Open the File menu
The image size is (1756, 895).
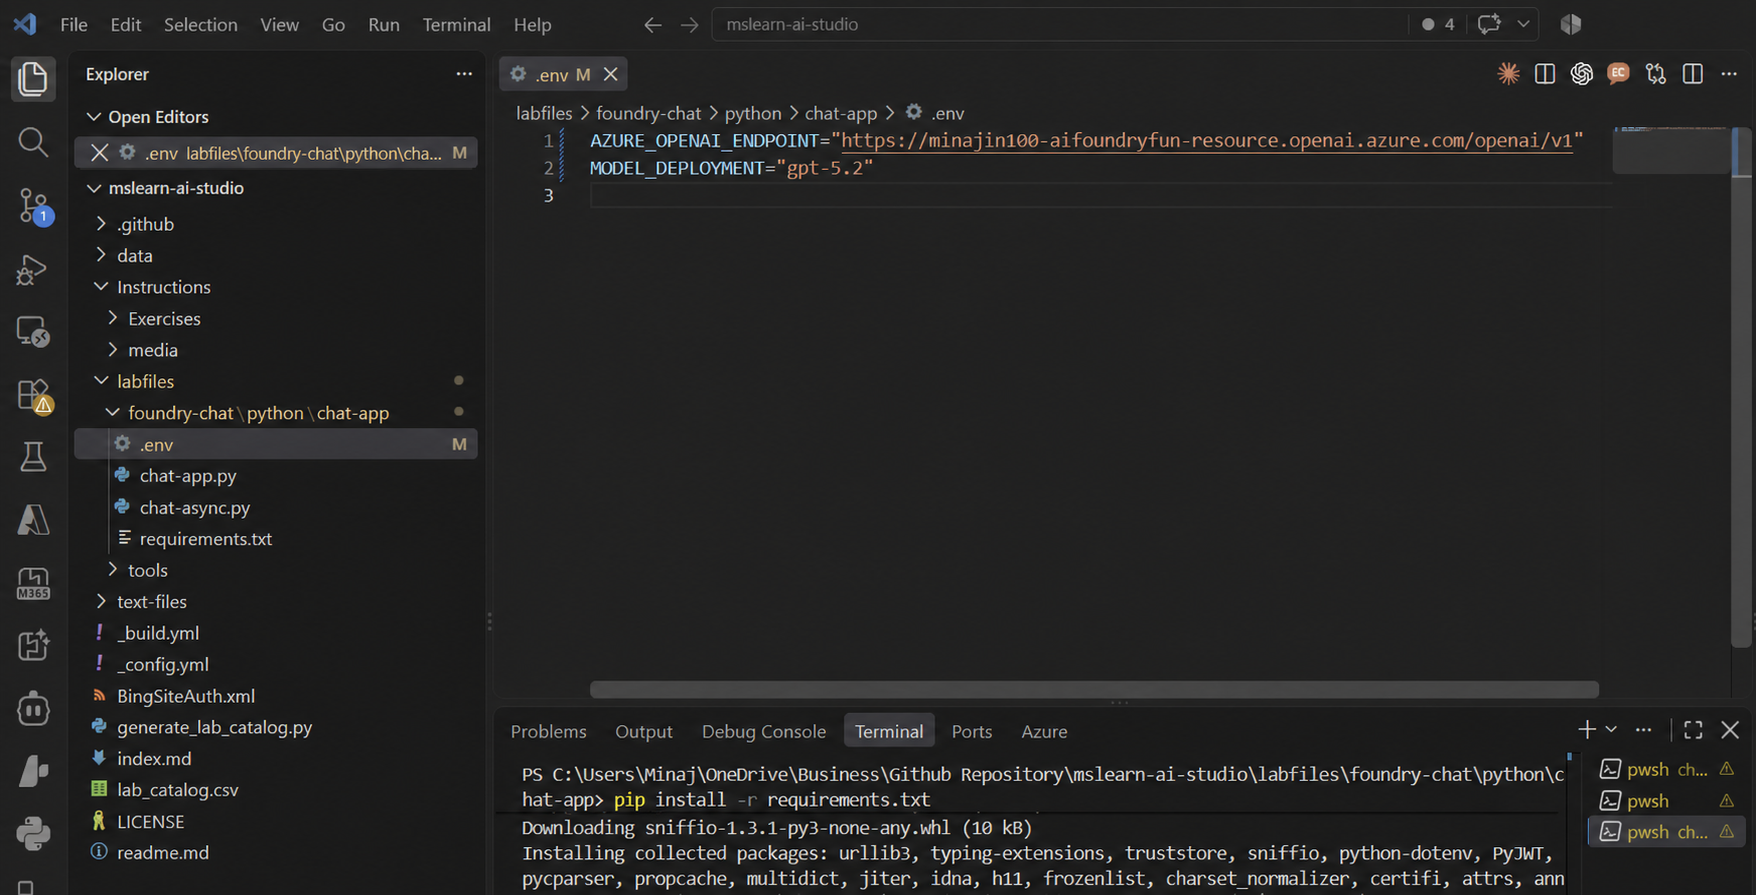pos(74,25)
